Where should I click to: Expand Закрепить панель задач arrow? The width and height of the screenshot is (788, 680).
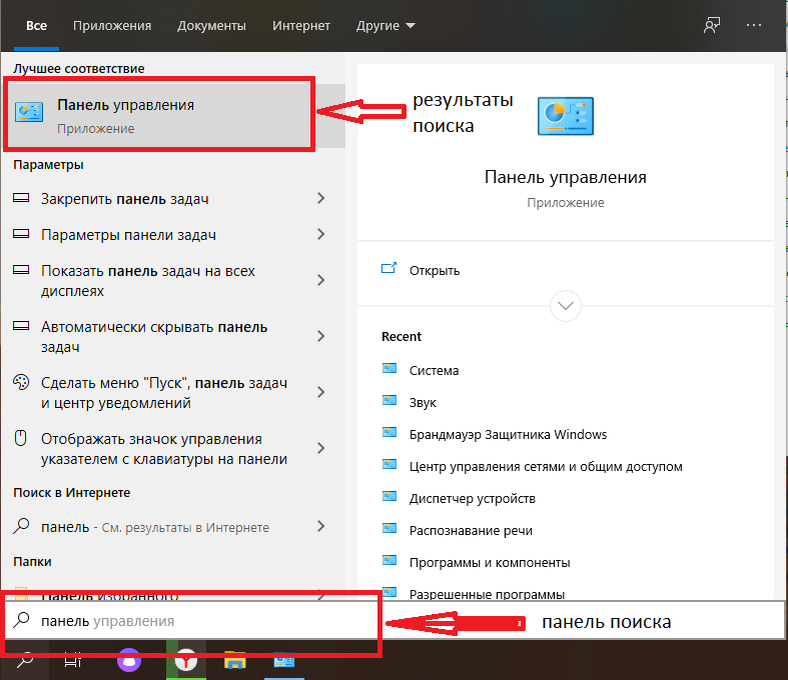point(321,198)
